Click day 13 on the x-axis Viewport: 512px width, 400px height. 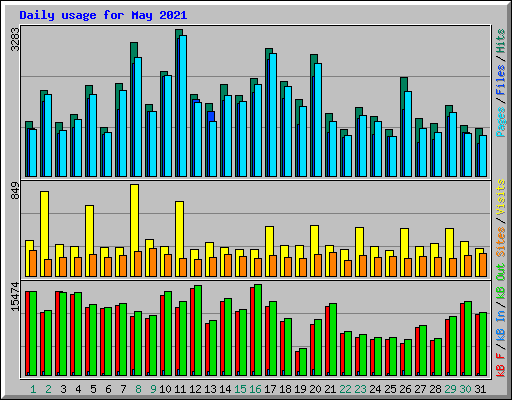point(210,389)
